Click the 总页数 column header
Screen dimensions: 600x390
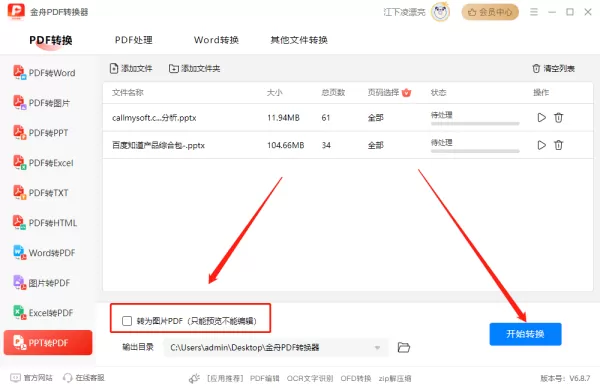point(333,93)
